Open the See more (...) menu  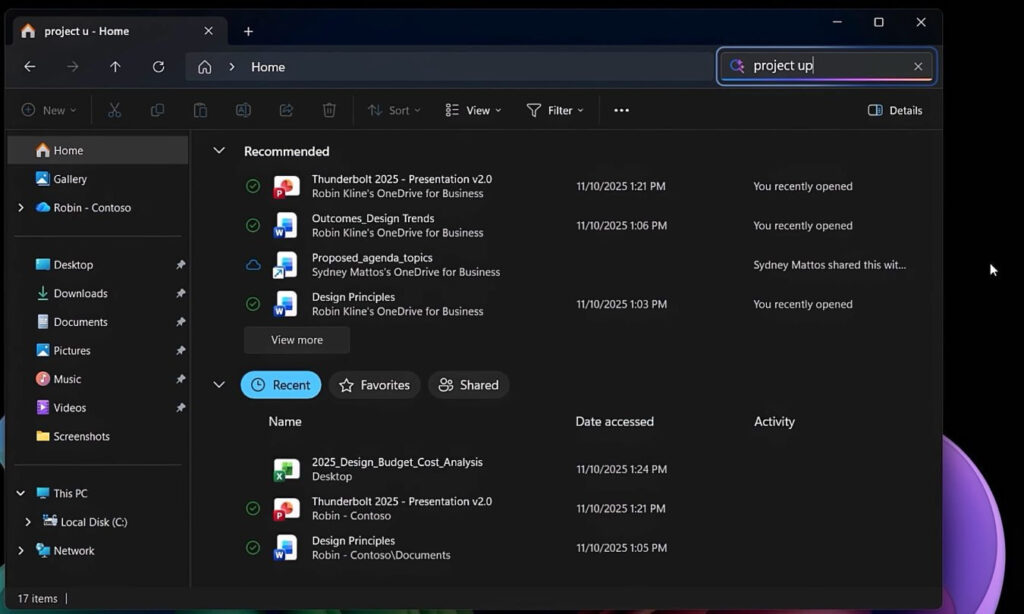tap(620, 110)
